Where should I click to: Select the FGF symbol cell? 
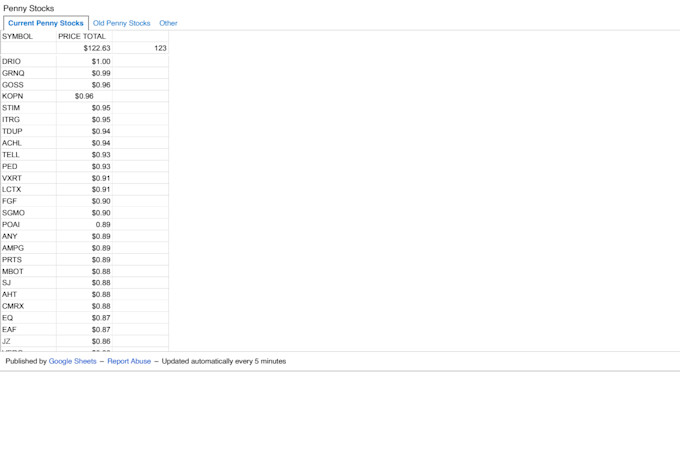point(29,201)
